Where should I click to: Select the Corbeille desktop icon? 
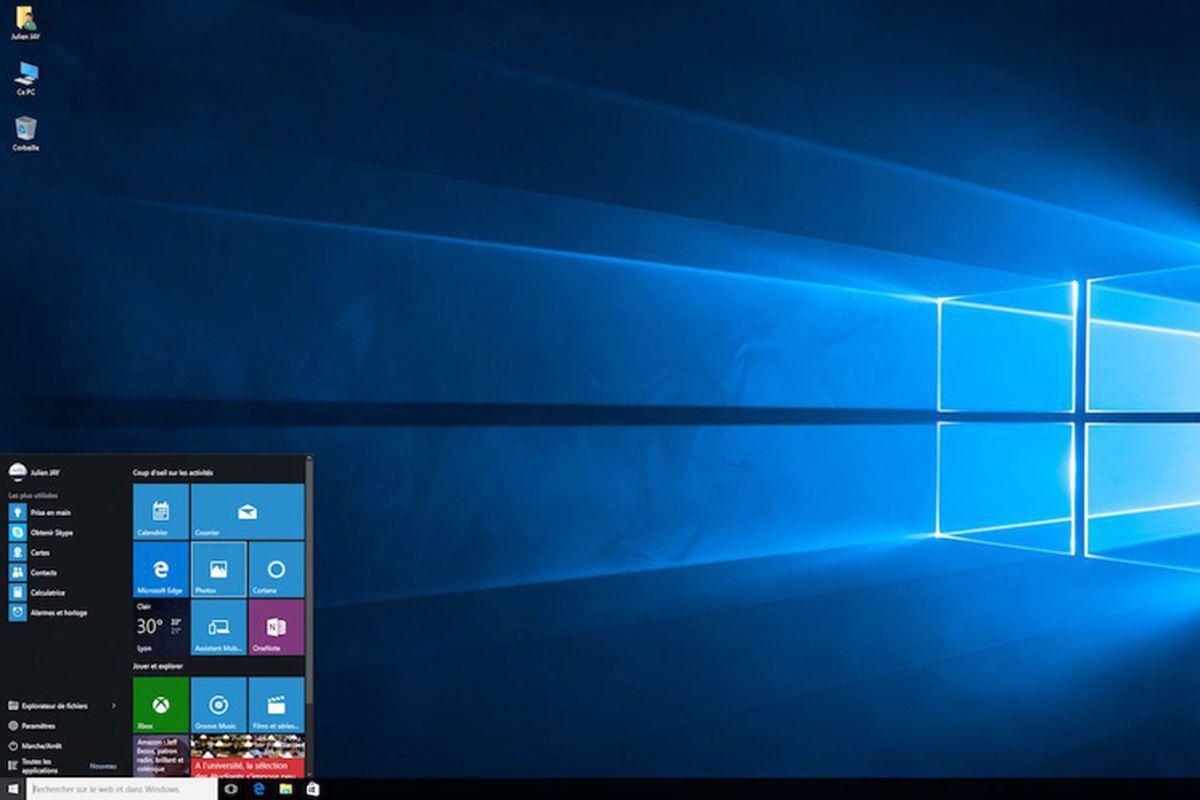(x=26, y=132)
